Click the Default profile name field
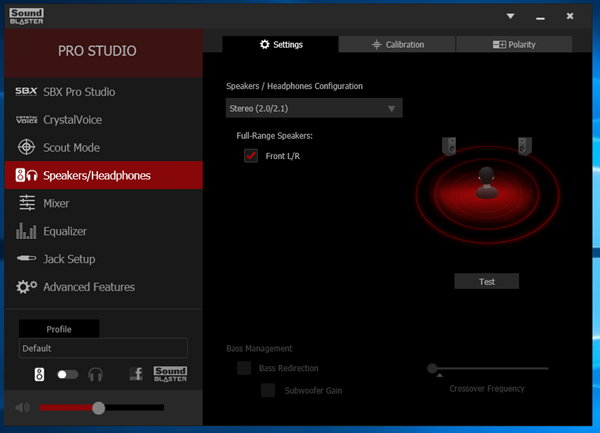This screenshot has width=600, height=433. click(103, 348)
